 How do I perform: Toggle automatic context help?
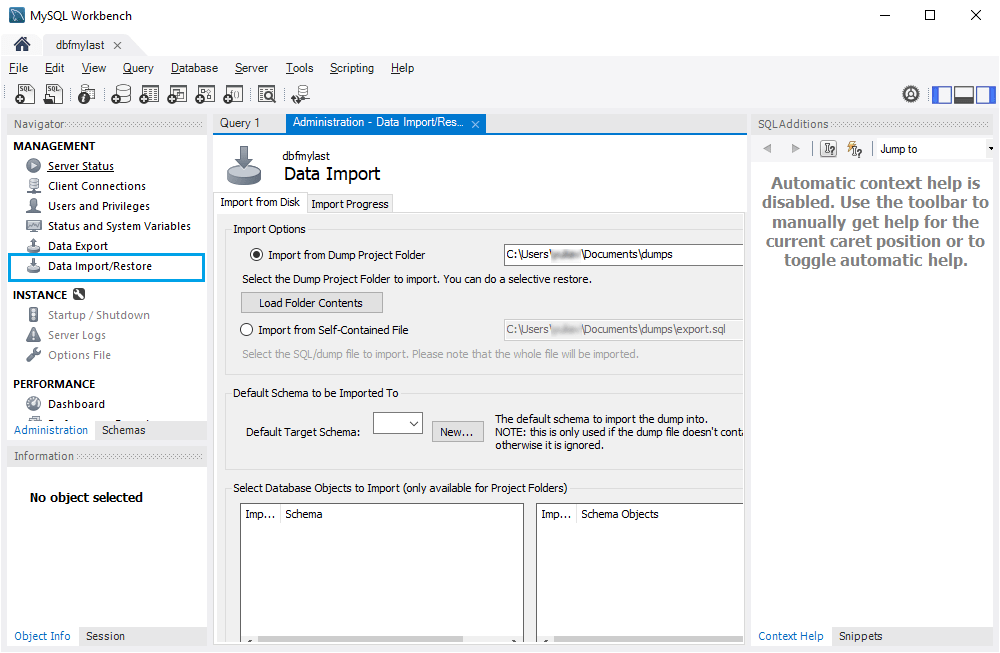(x=855, y=148)
